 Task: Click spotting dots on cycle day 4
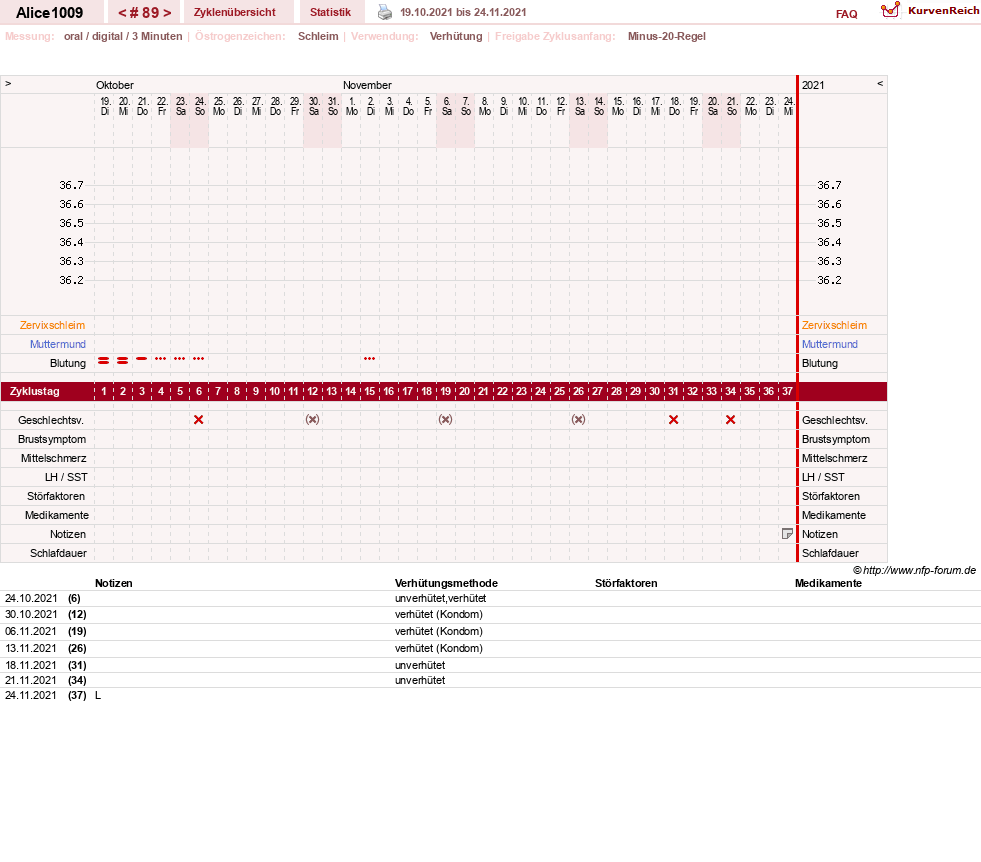[161, 358]
